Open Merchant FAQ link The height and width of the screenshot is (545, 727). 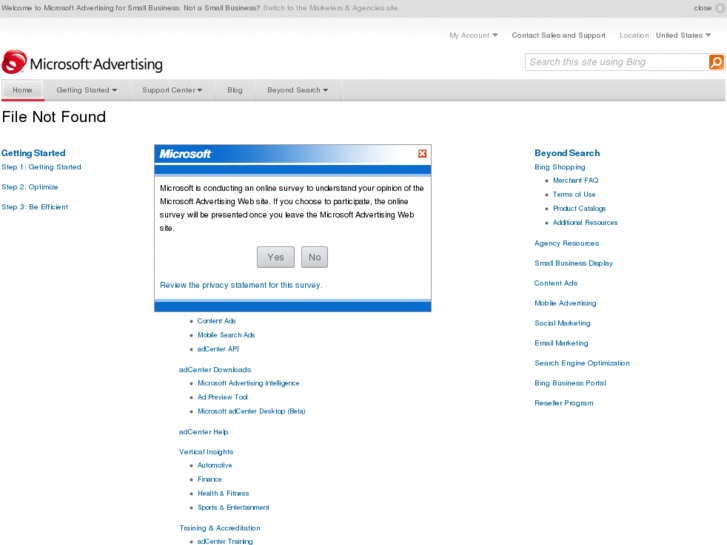[x=575, y=180]
